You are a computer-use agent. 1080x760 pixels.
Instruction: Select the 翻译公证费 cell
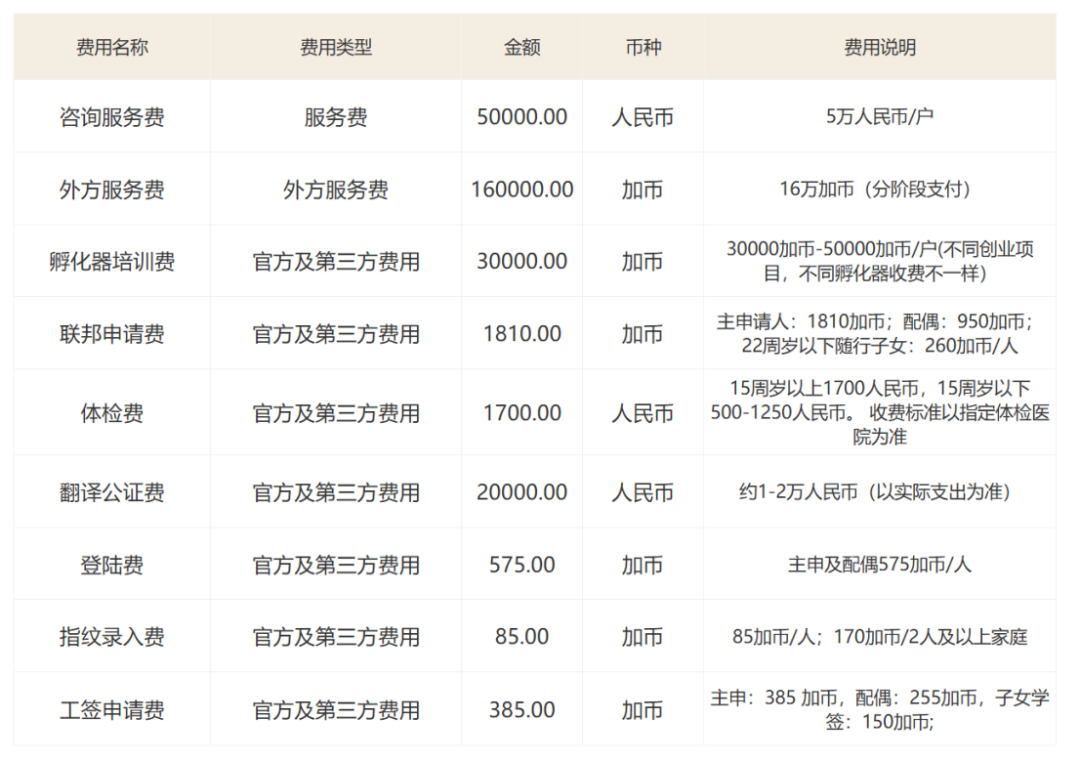point(112,493)
